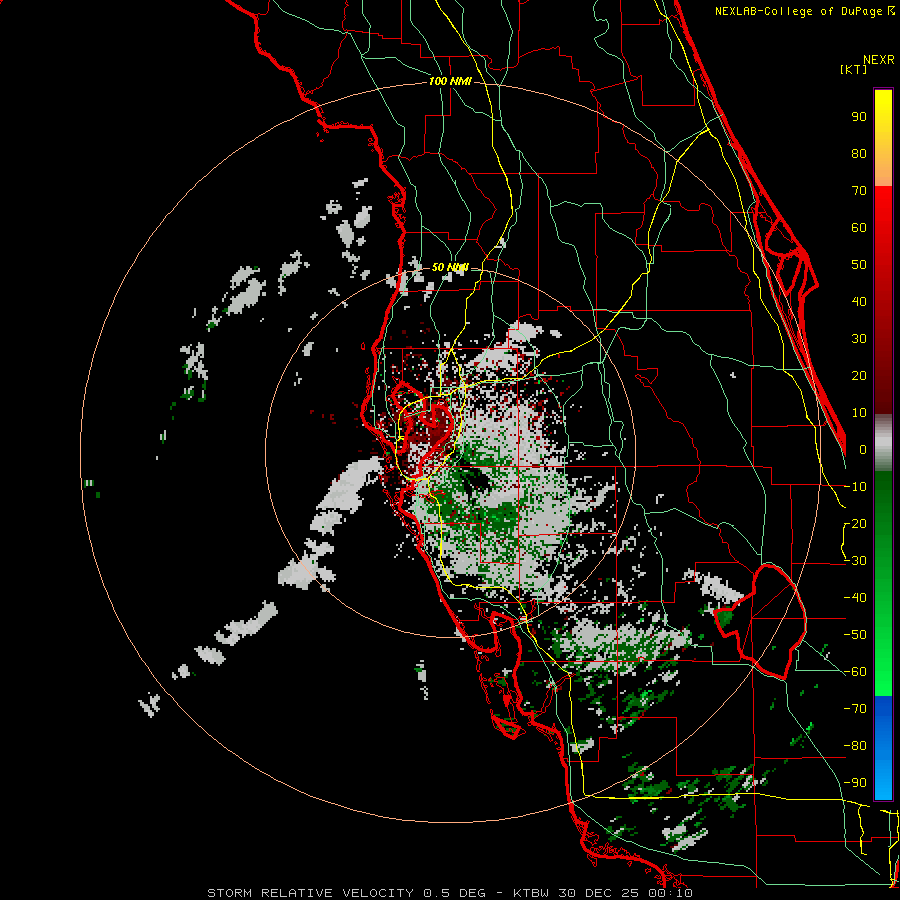Select the negative 80 knot scale label
This screenshot has height=900, width=900.
point(855,746)
